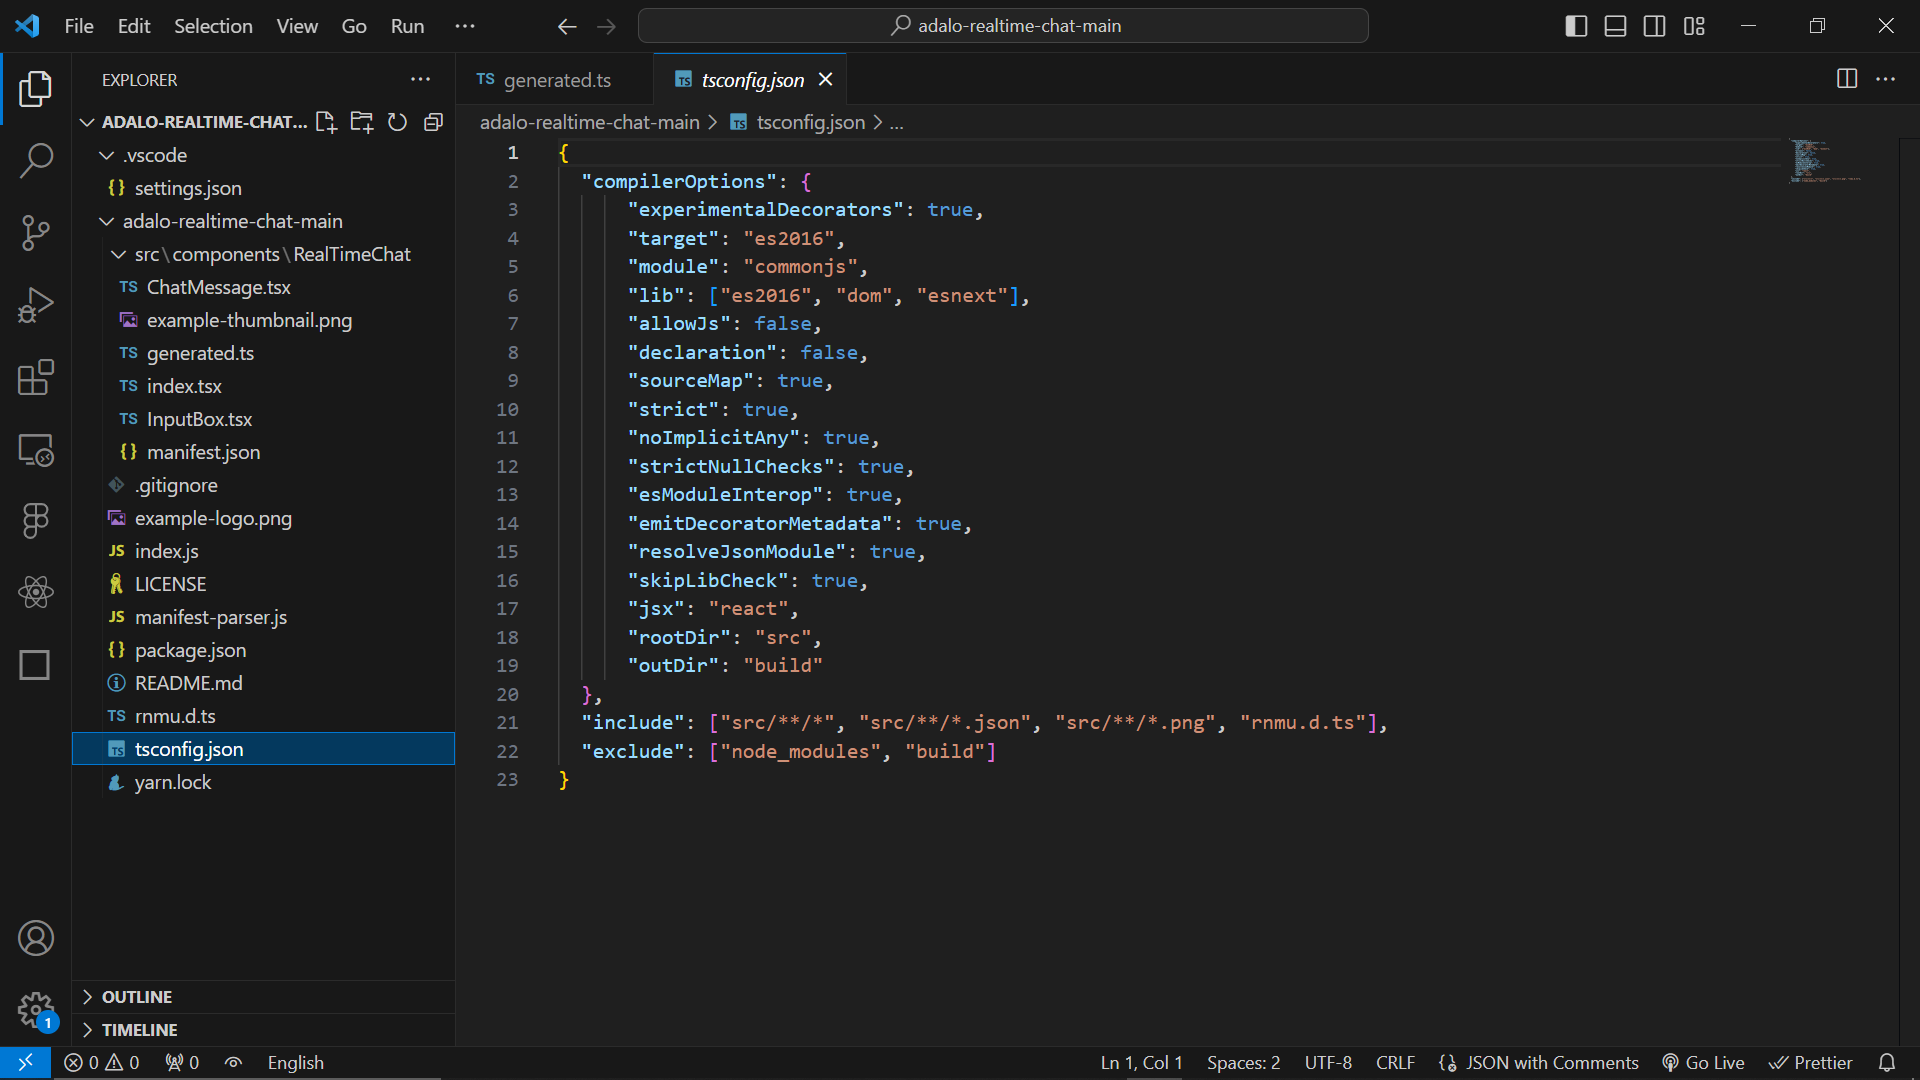Open the Selection menu
The height and width of the screenshot is (1080, 1920).
click(x=213, y=26)
